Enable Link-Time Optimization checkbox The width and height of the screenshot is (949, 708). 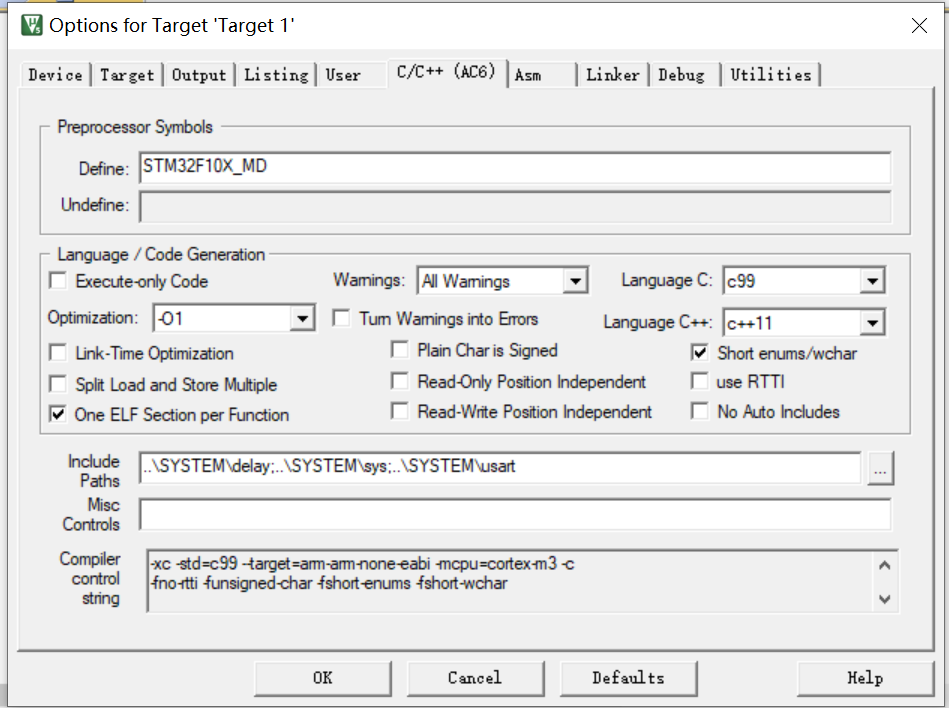58,353
